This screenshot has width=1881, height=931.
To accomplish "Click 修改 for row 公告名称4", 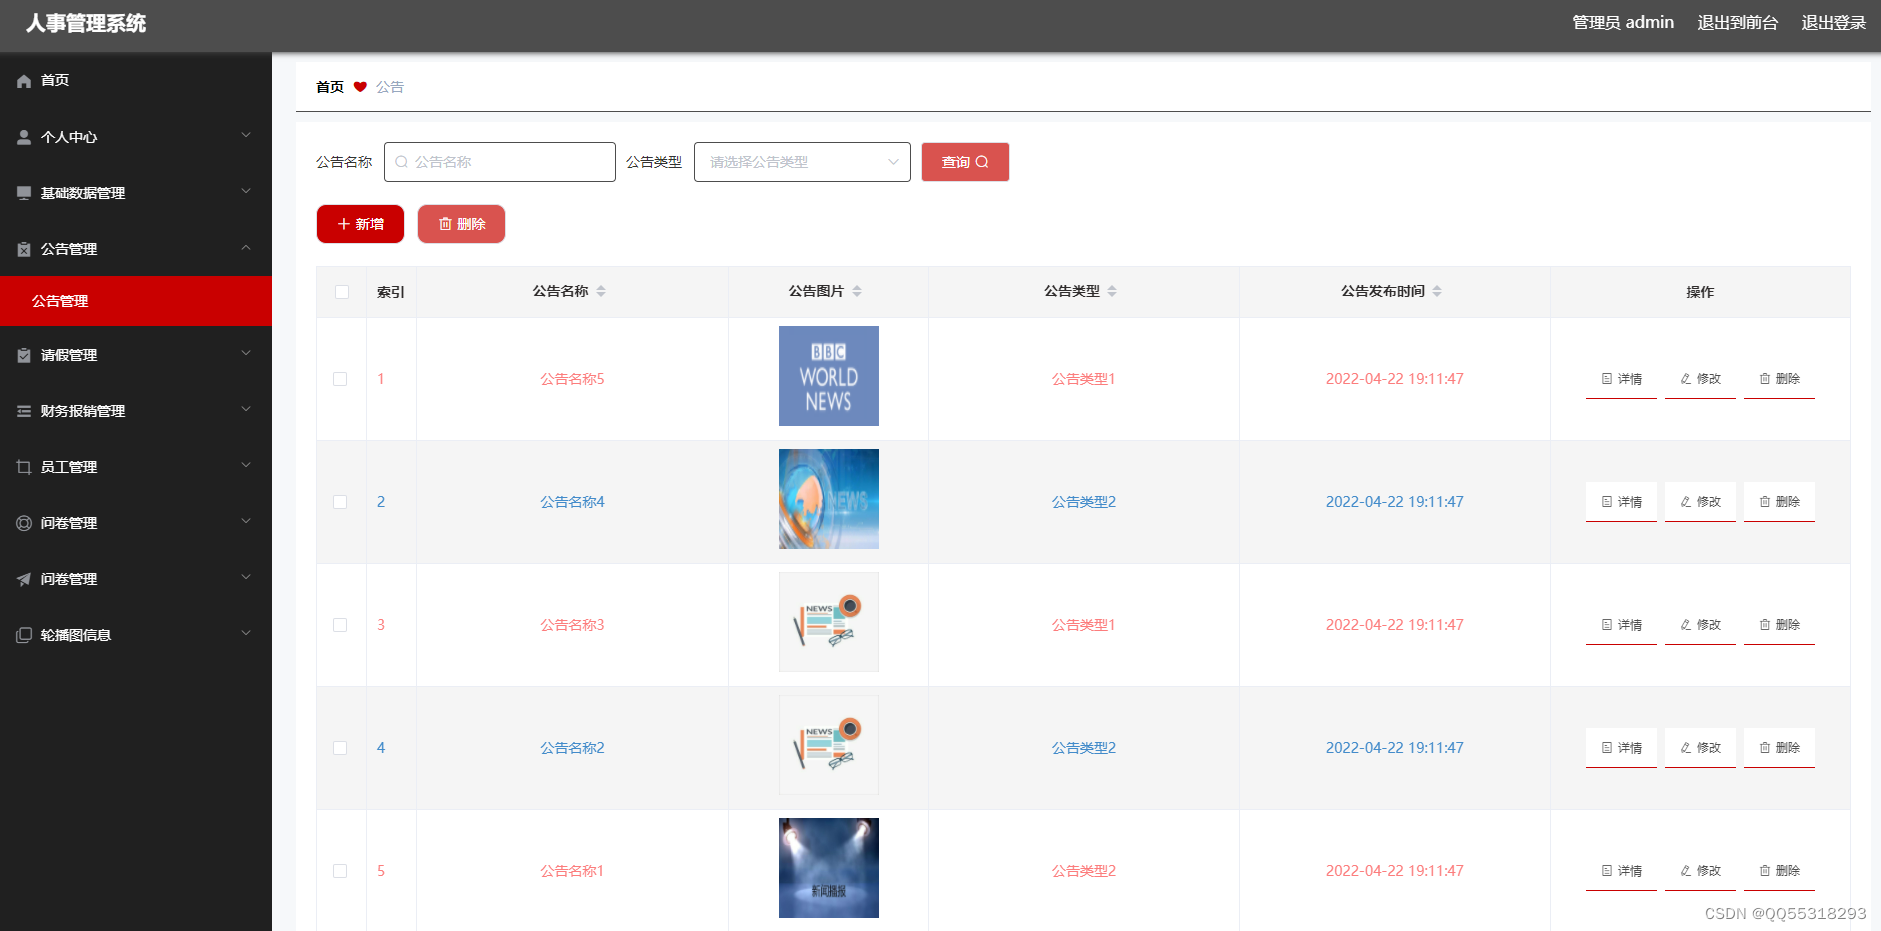I will click(x=1700, y=502).
